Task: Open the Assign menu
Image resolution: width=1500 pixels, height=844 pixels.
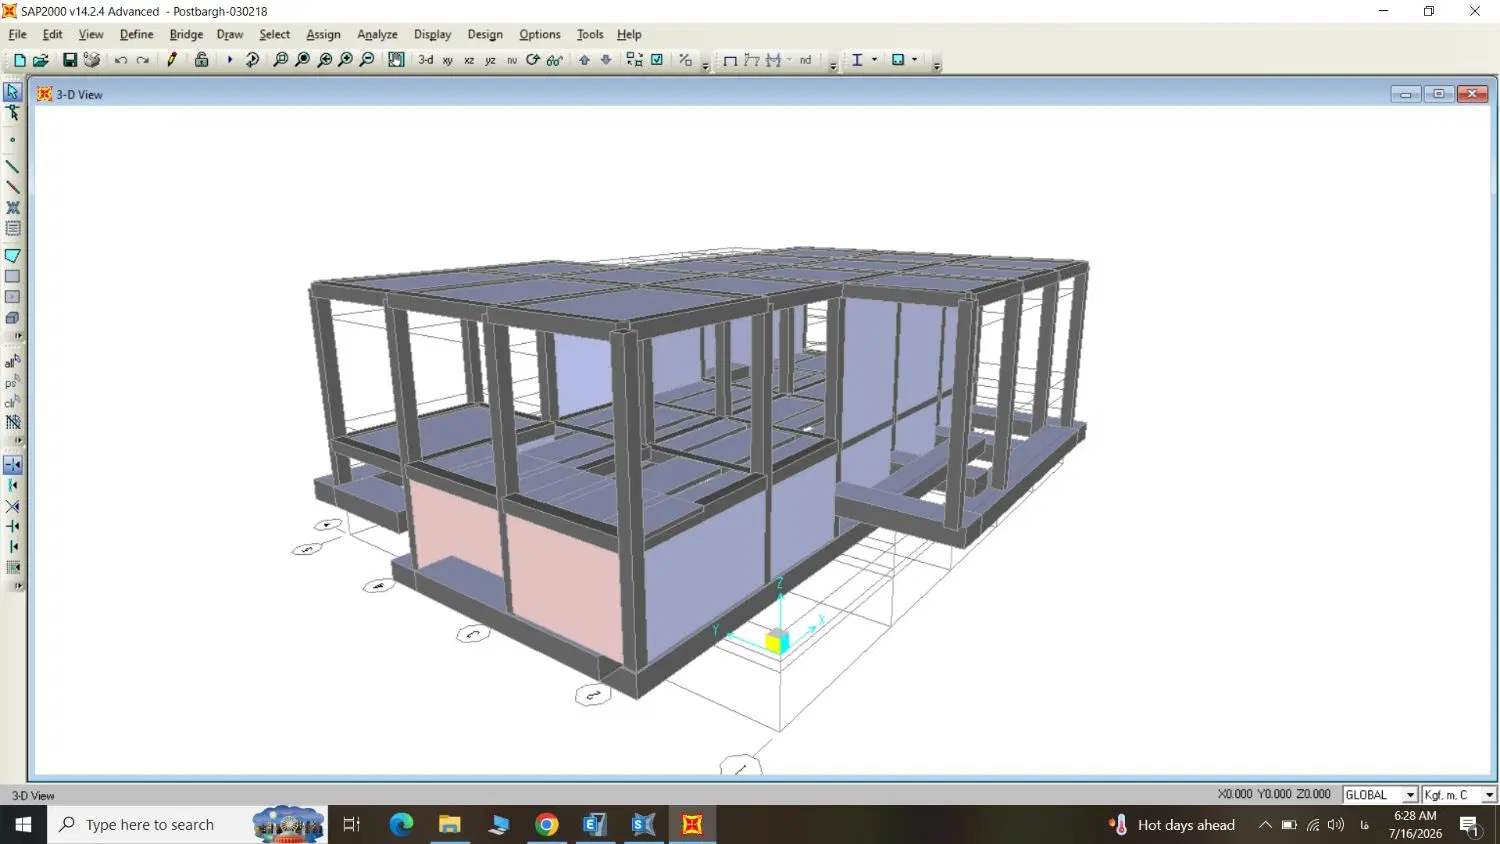Action: tap(323, 34)
